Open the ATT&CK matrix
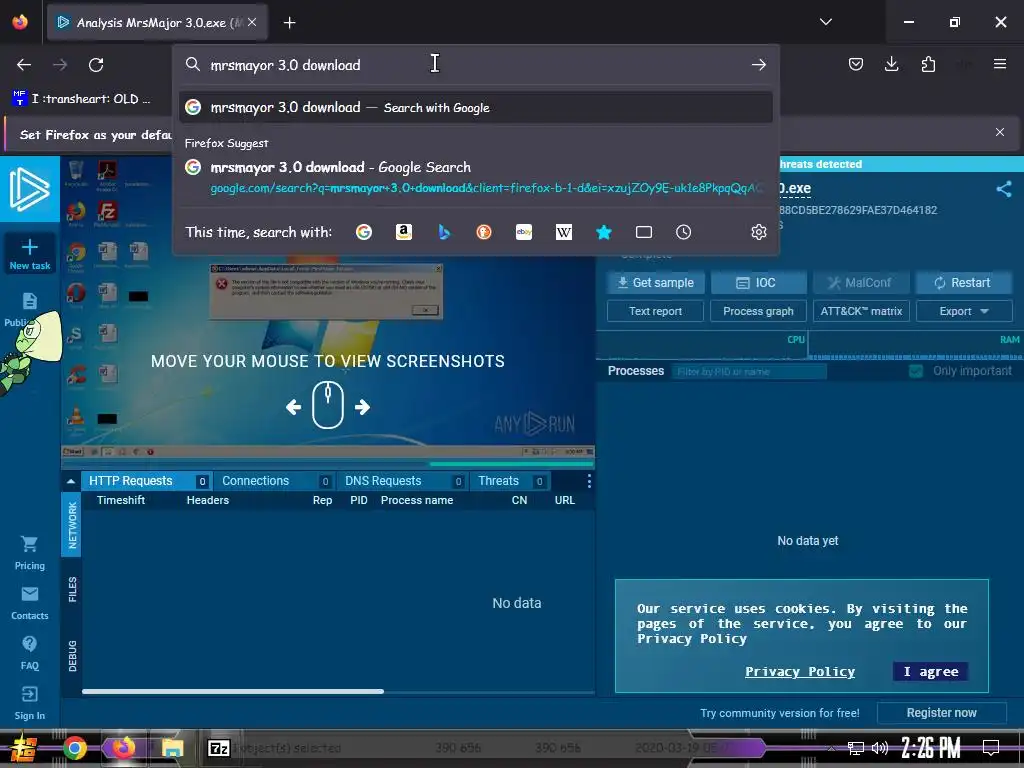The height and width of the screenshot is (768, 1024). pyautogui.click(x=861, y=311)
